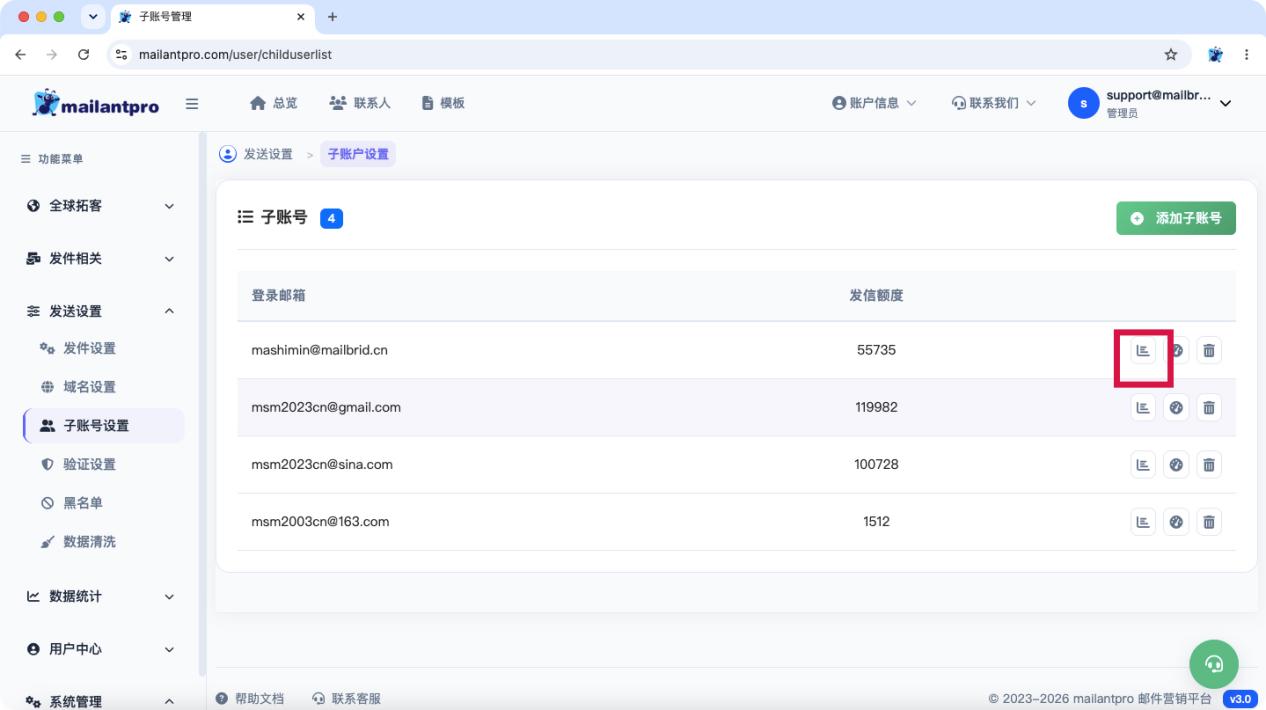Open the green customer support chat bubble
This screenshot has width=1266, height=710.
[1214, 663]
